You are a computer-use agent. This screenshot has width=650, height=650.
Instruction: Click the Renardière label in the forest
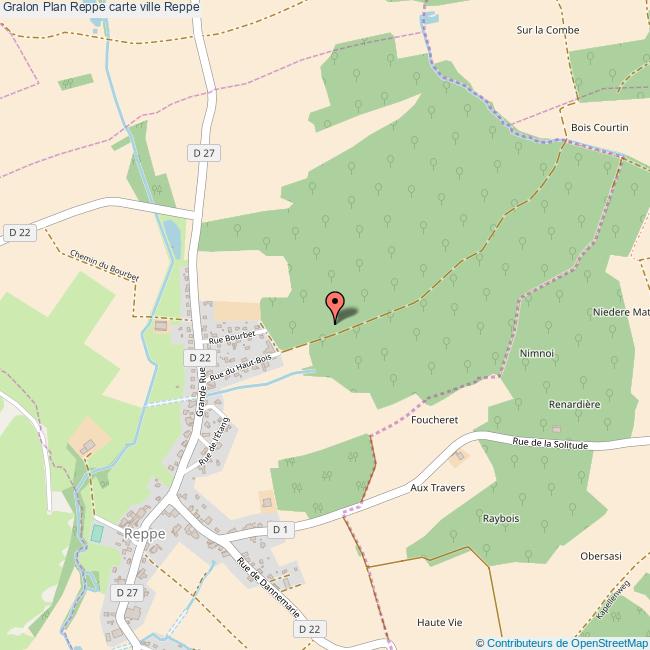[x=574, y=404]
